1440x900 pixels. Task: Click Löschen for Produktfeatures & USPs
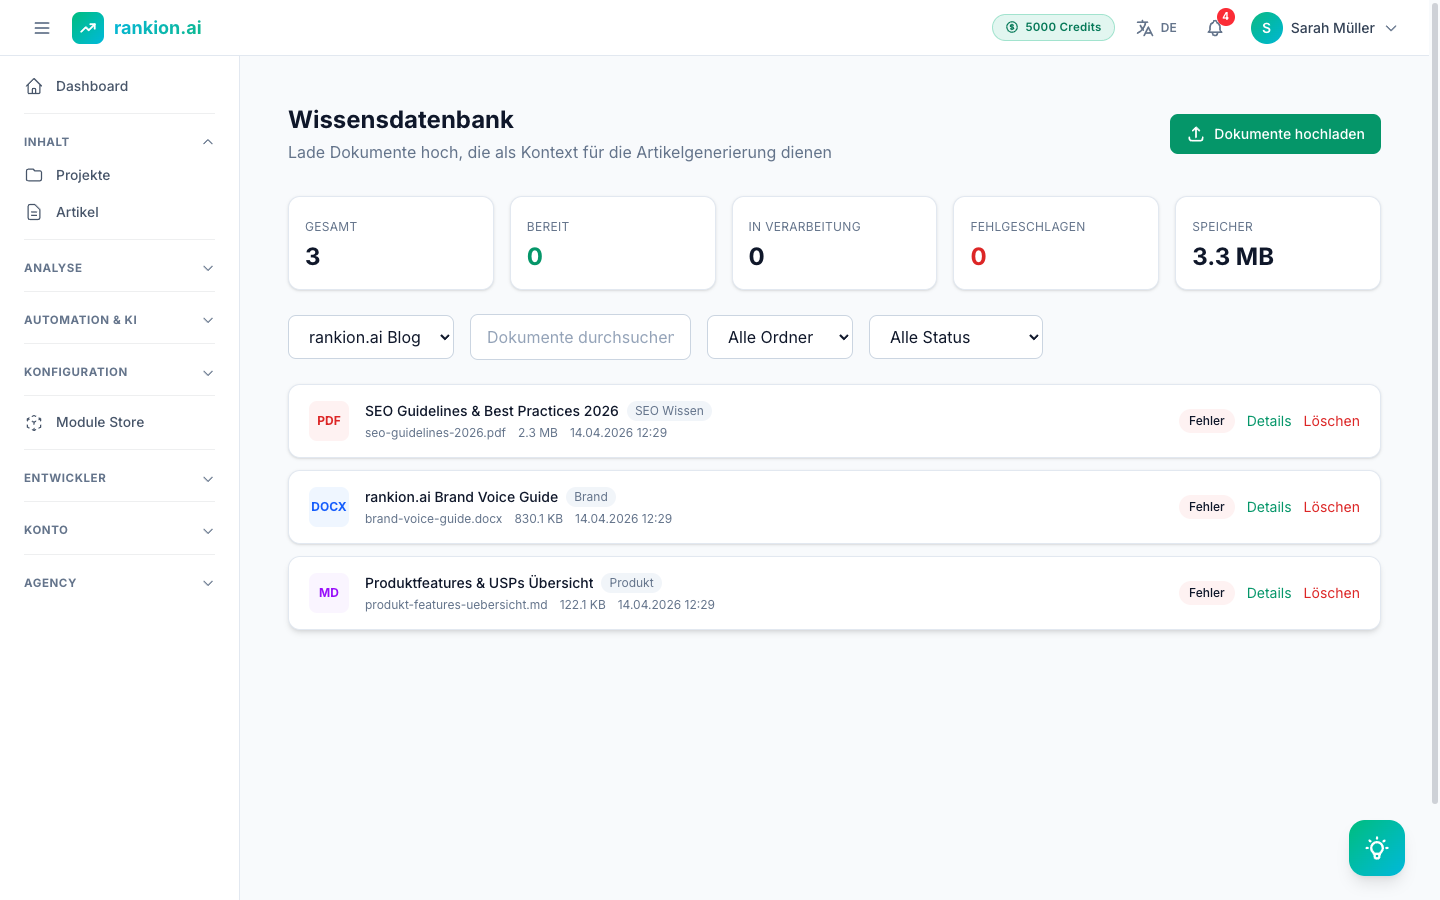point(1331,593)
